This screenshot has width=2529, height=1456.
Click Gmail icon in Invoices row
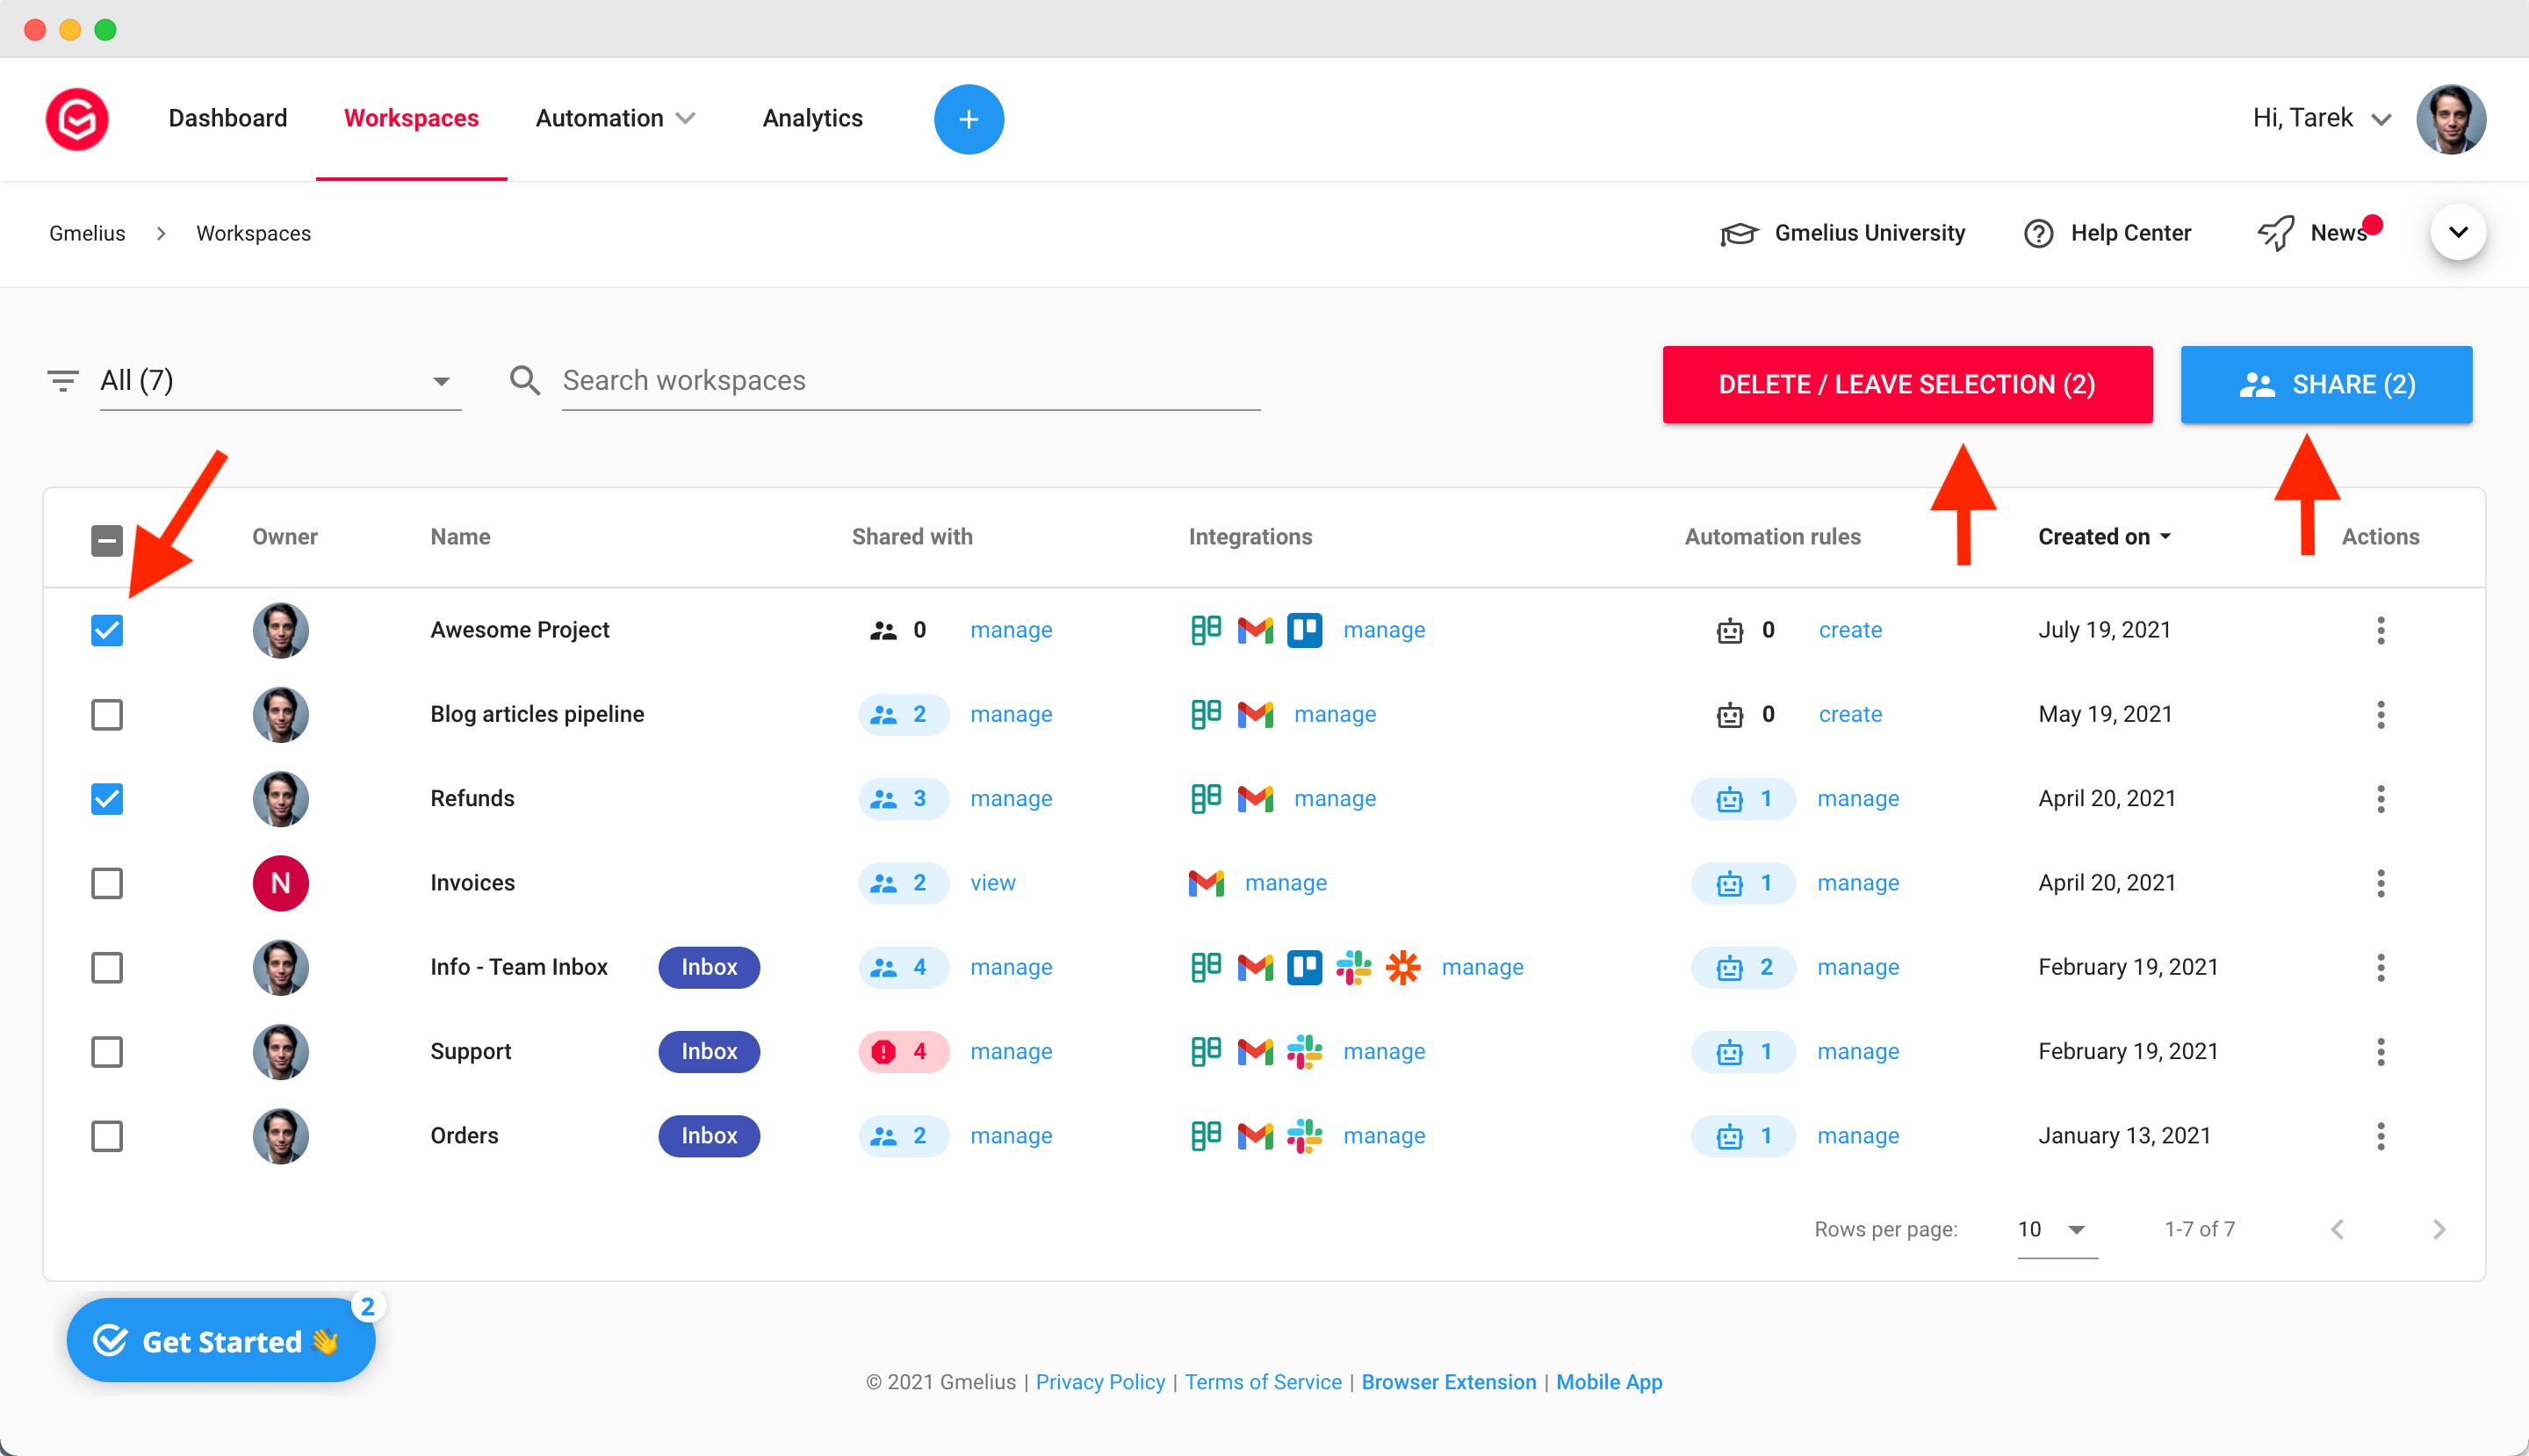click(1206, 883)
